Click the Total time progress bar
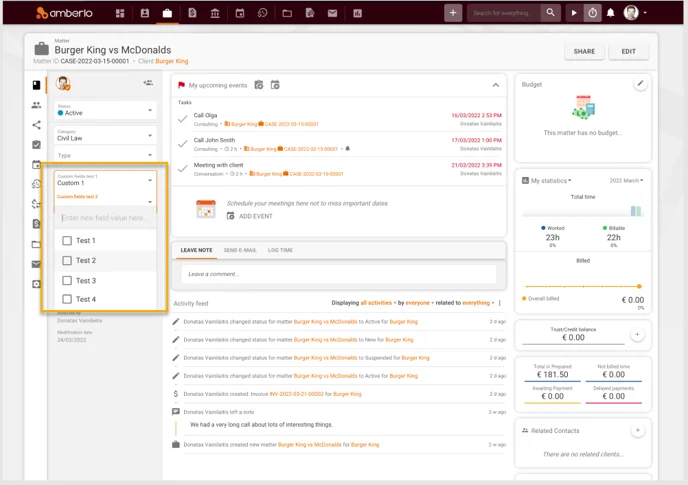The image size is (688, 485). tap(582, 212)
